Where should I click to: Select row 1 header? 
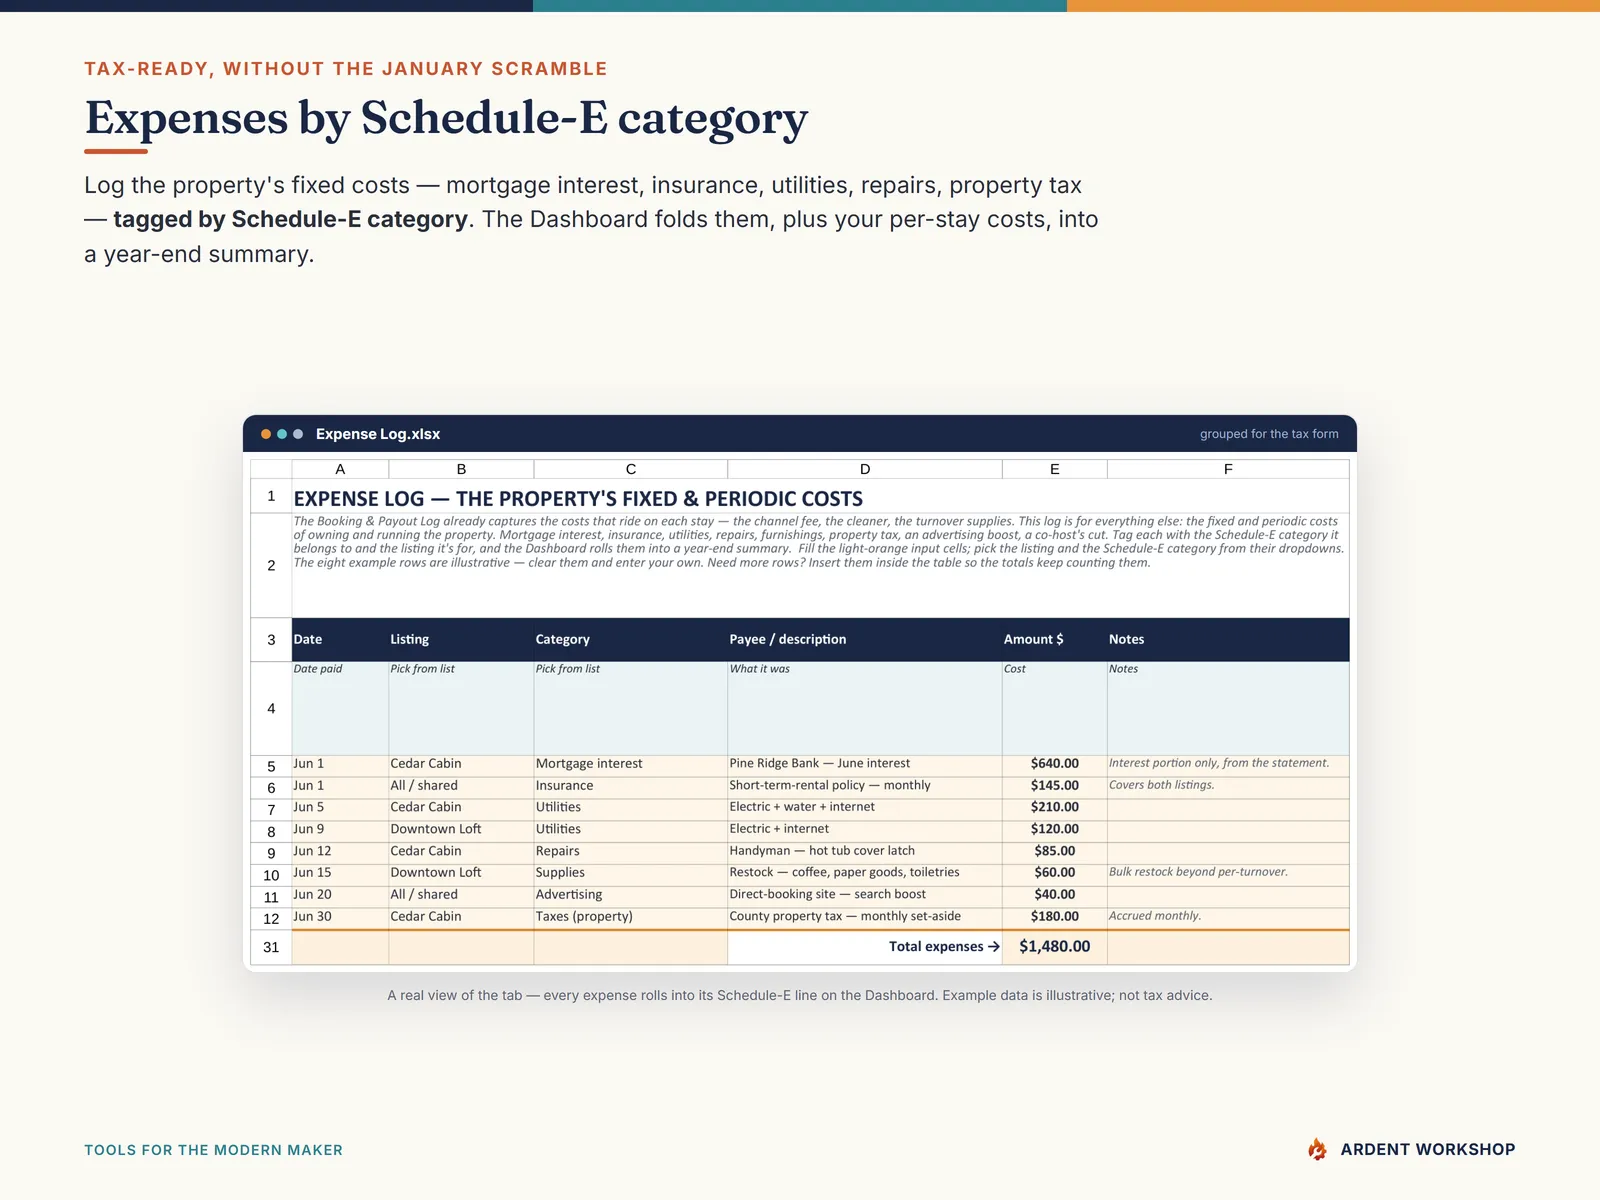pos(271,496)
